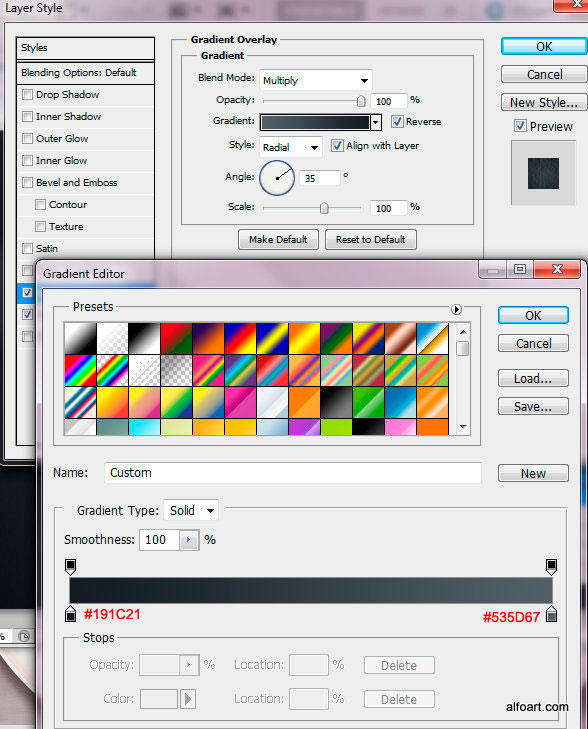Image resolution: width=588 pixels, height=729 pixels.
Task: Choose the red-to-green gradient preset
Action: (177, 338)
